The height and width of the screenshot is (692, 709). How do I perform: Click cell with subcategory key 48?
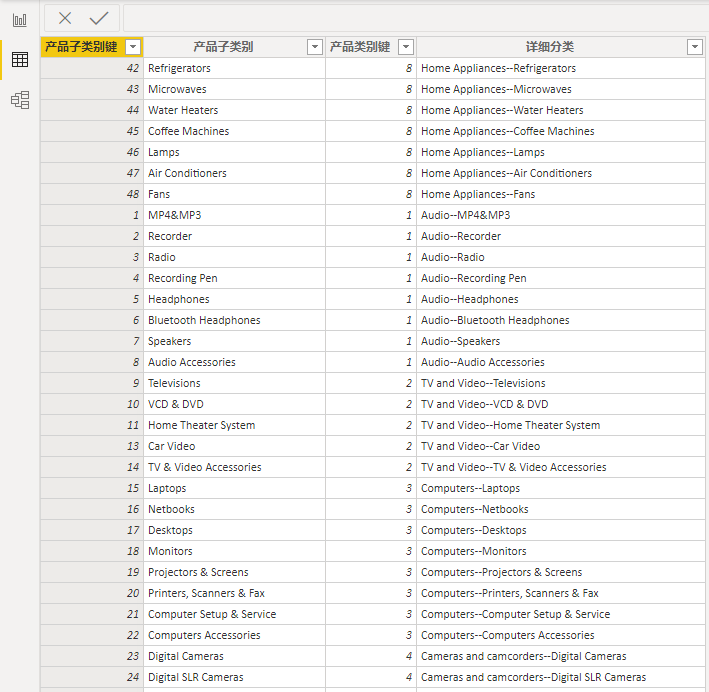click(x=92, y=194)
